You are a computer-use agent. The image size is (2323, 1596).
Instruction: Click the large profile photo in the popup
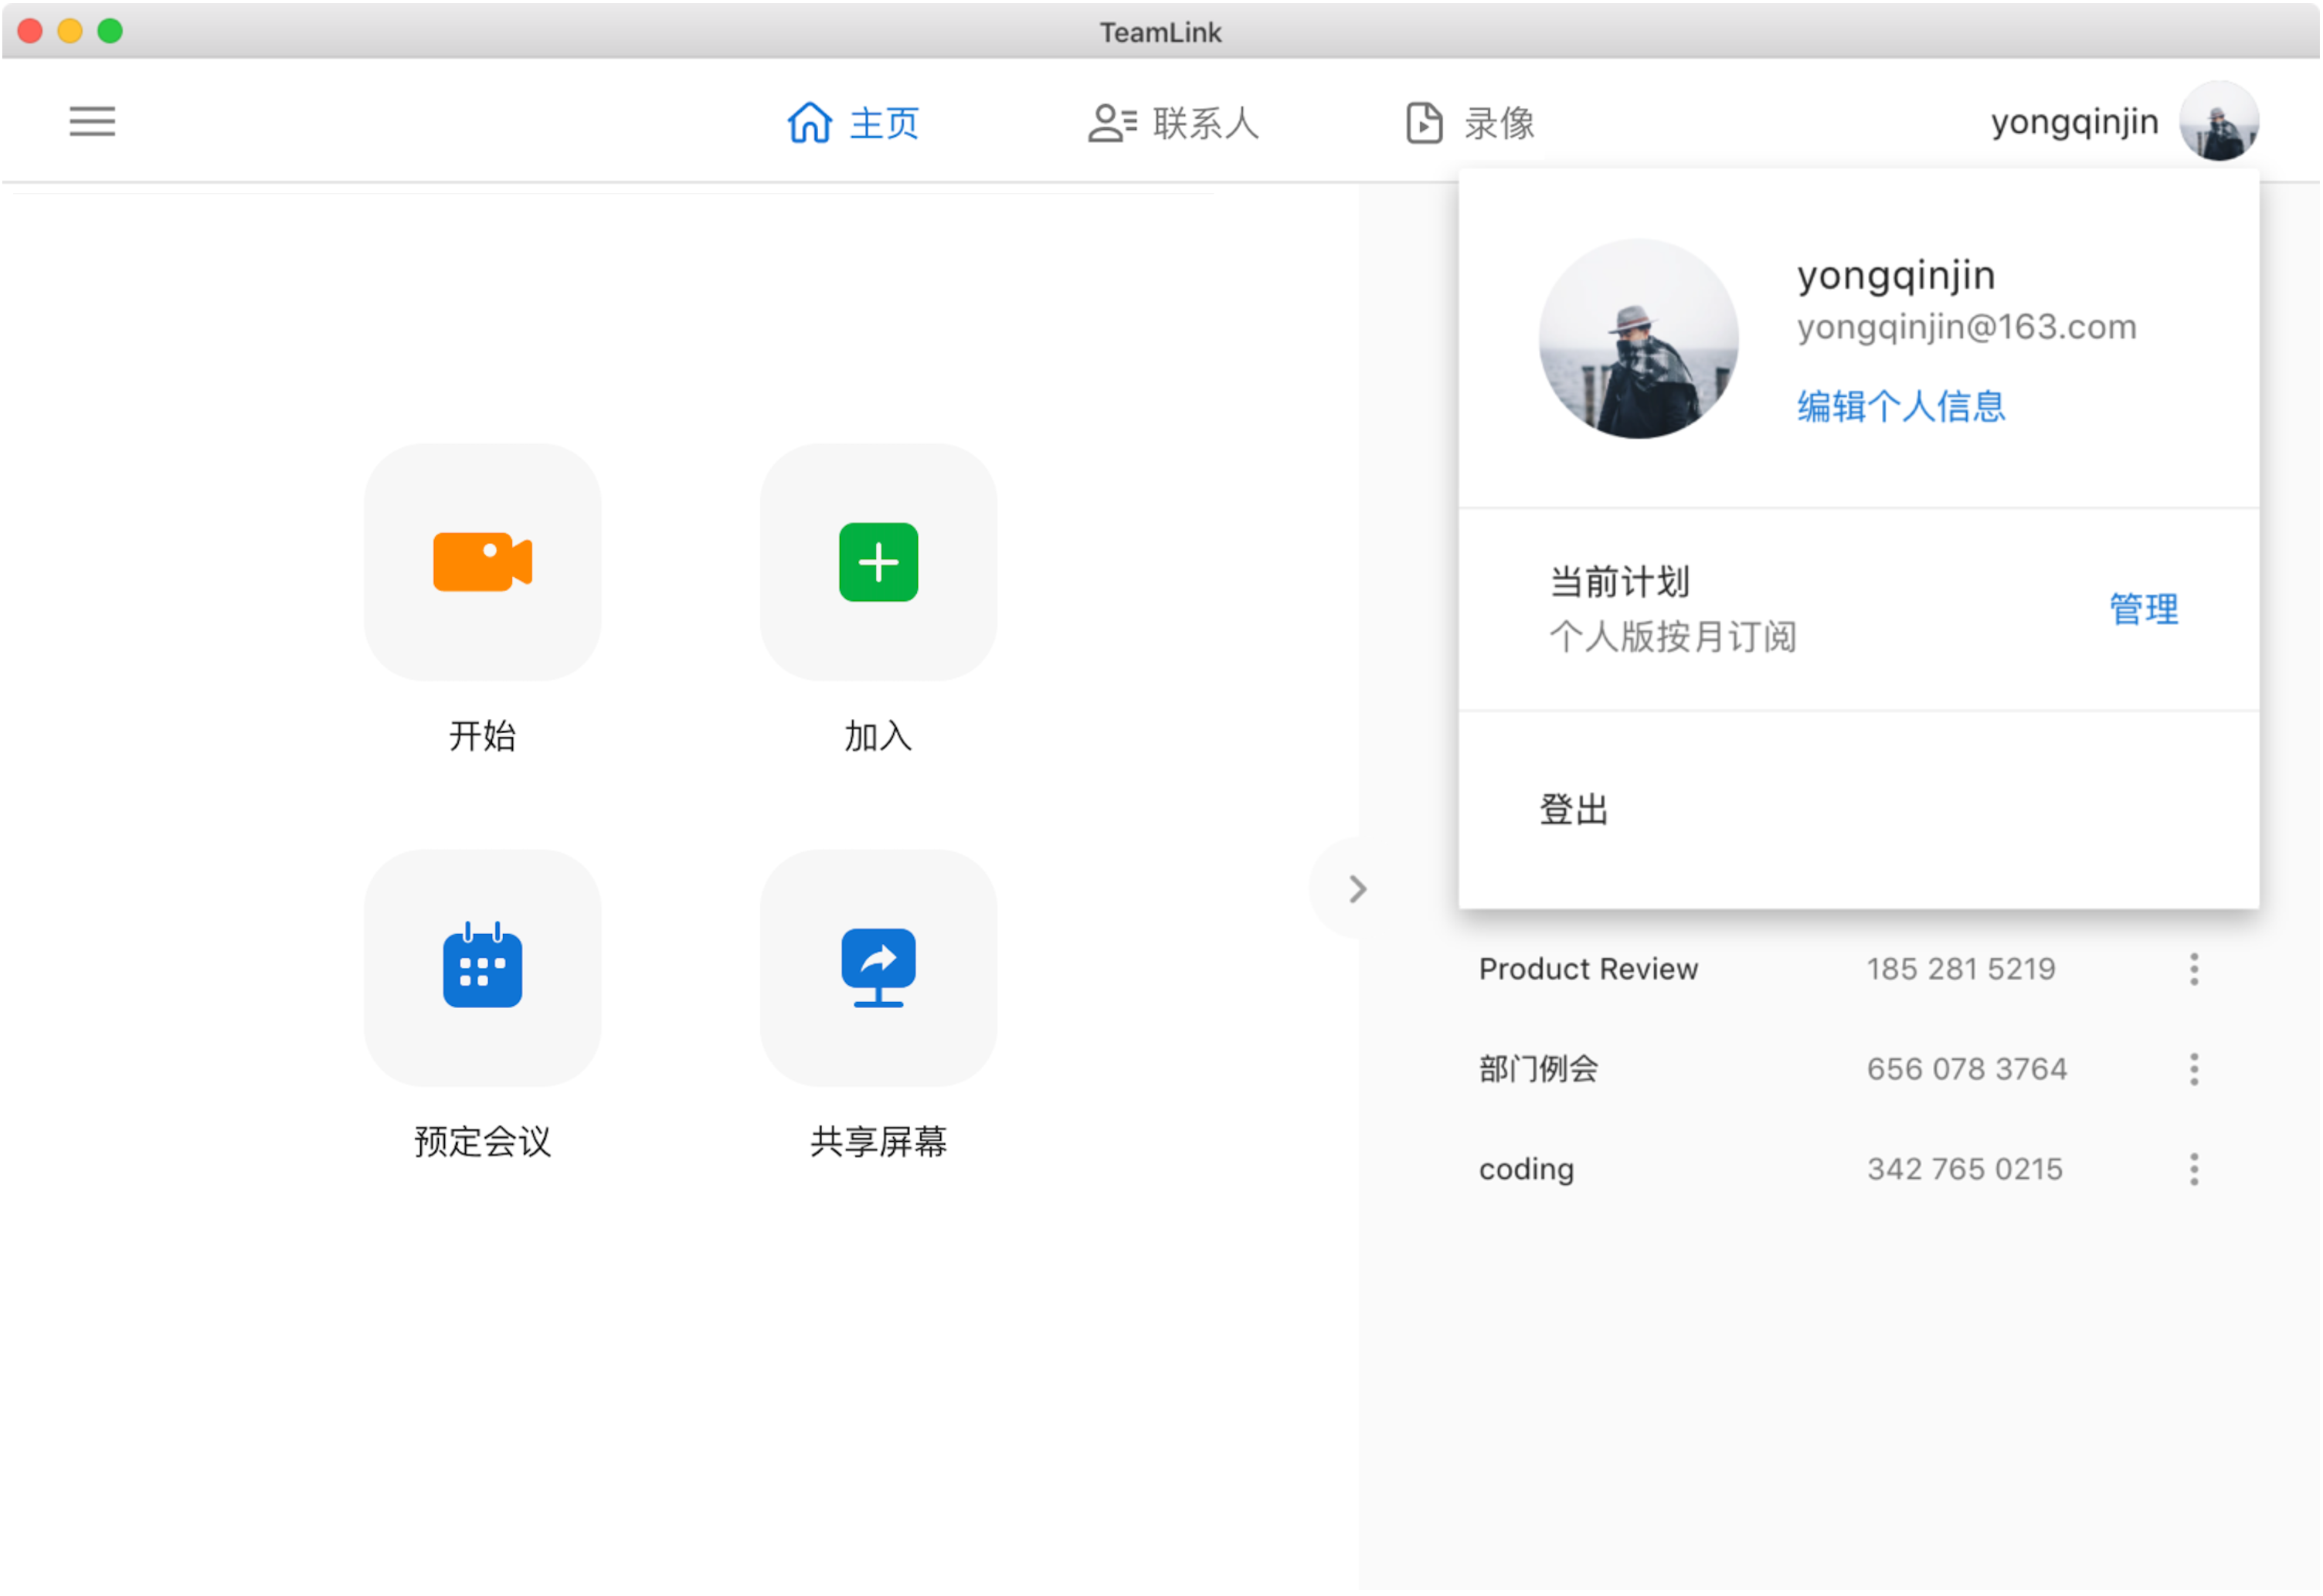point(1638,338)
